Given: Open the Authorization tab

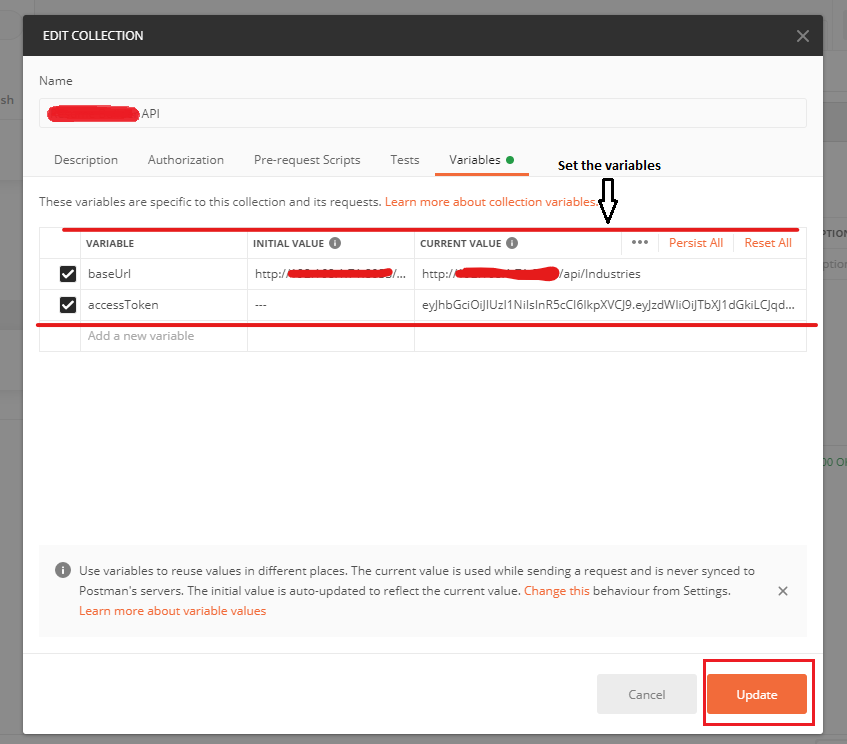Looking at the screenshot, I should [x=185, y=160].
